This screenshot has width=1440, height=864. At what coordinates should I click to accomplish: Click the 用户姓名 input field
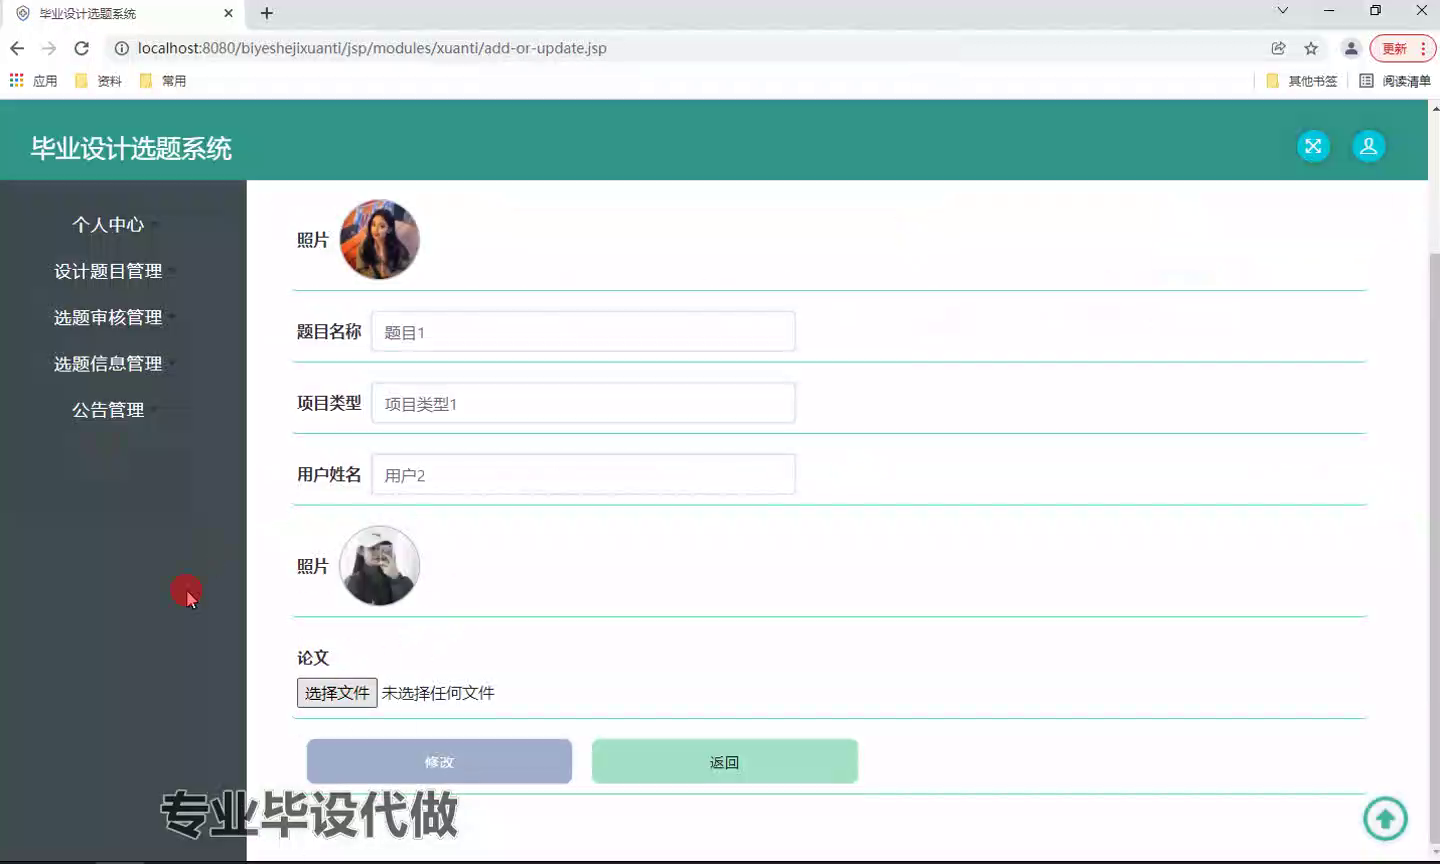coord(583,474)
